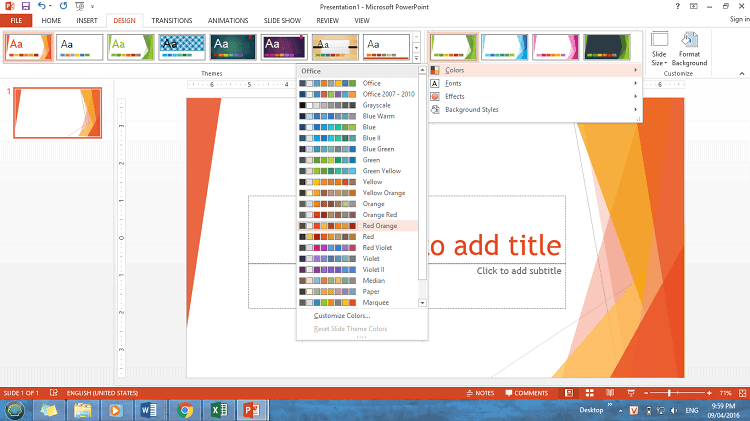The height and width of the screenshot is (421, 750).
Task: Click the Windows Start button
Action: (x=15, y=410)
